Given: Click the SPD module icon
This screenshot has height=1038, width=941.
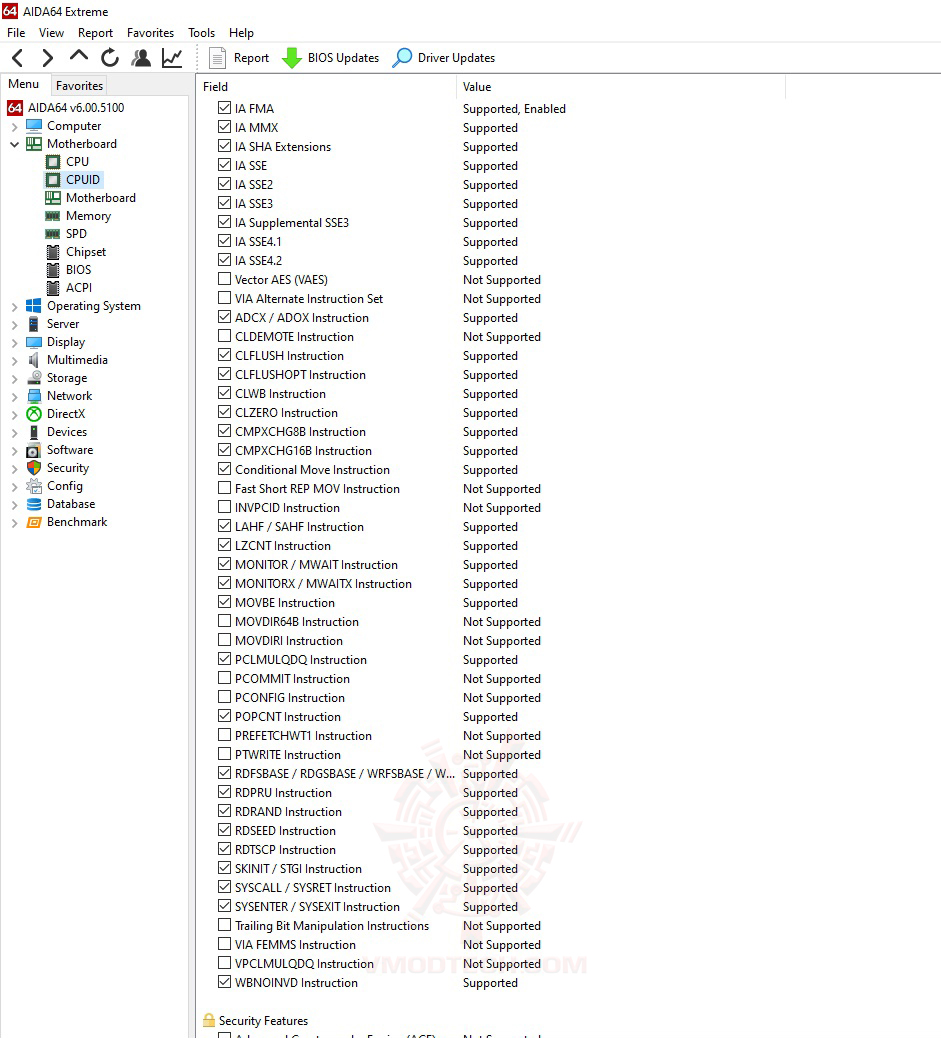Looking at the screenshot, I should [x=53, y=234].
